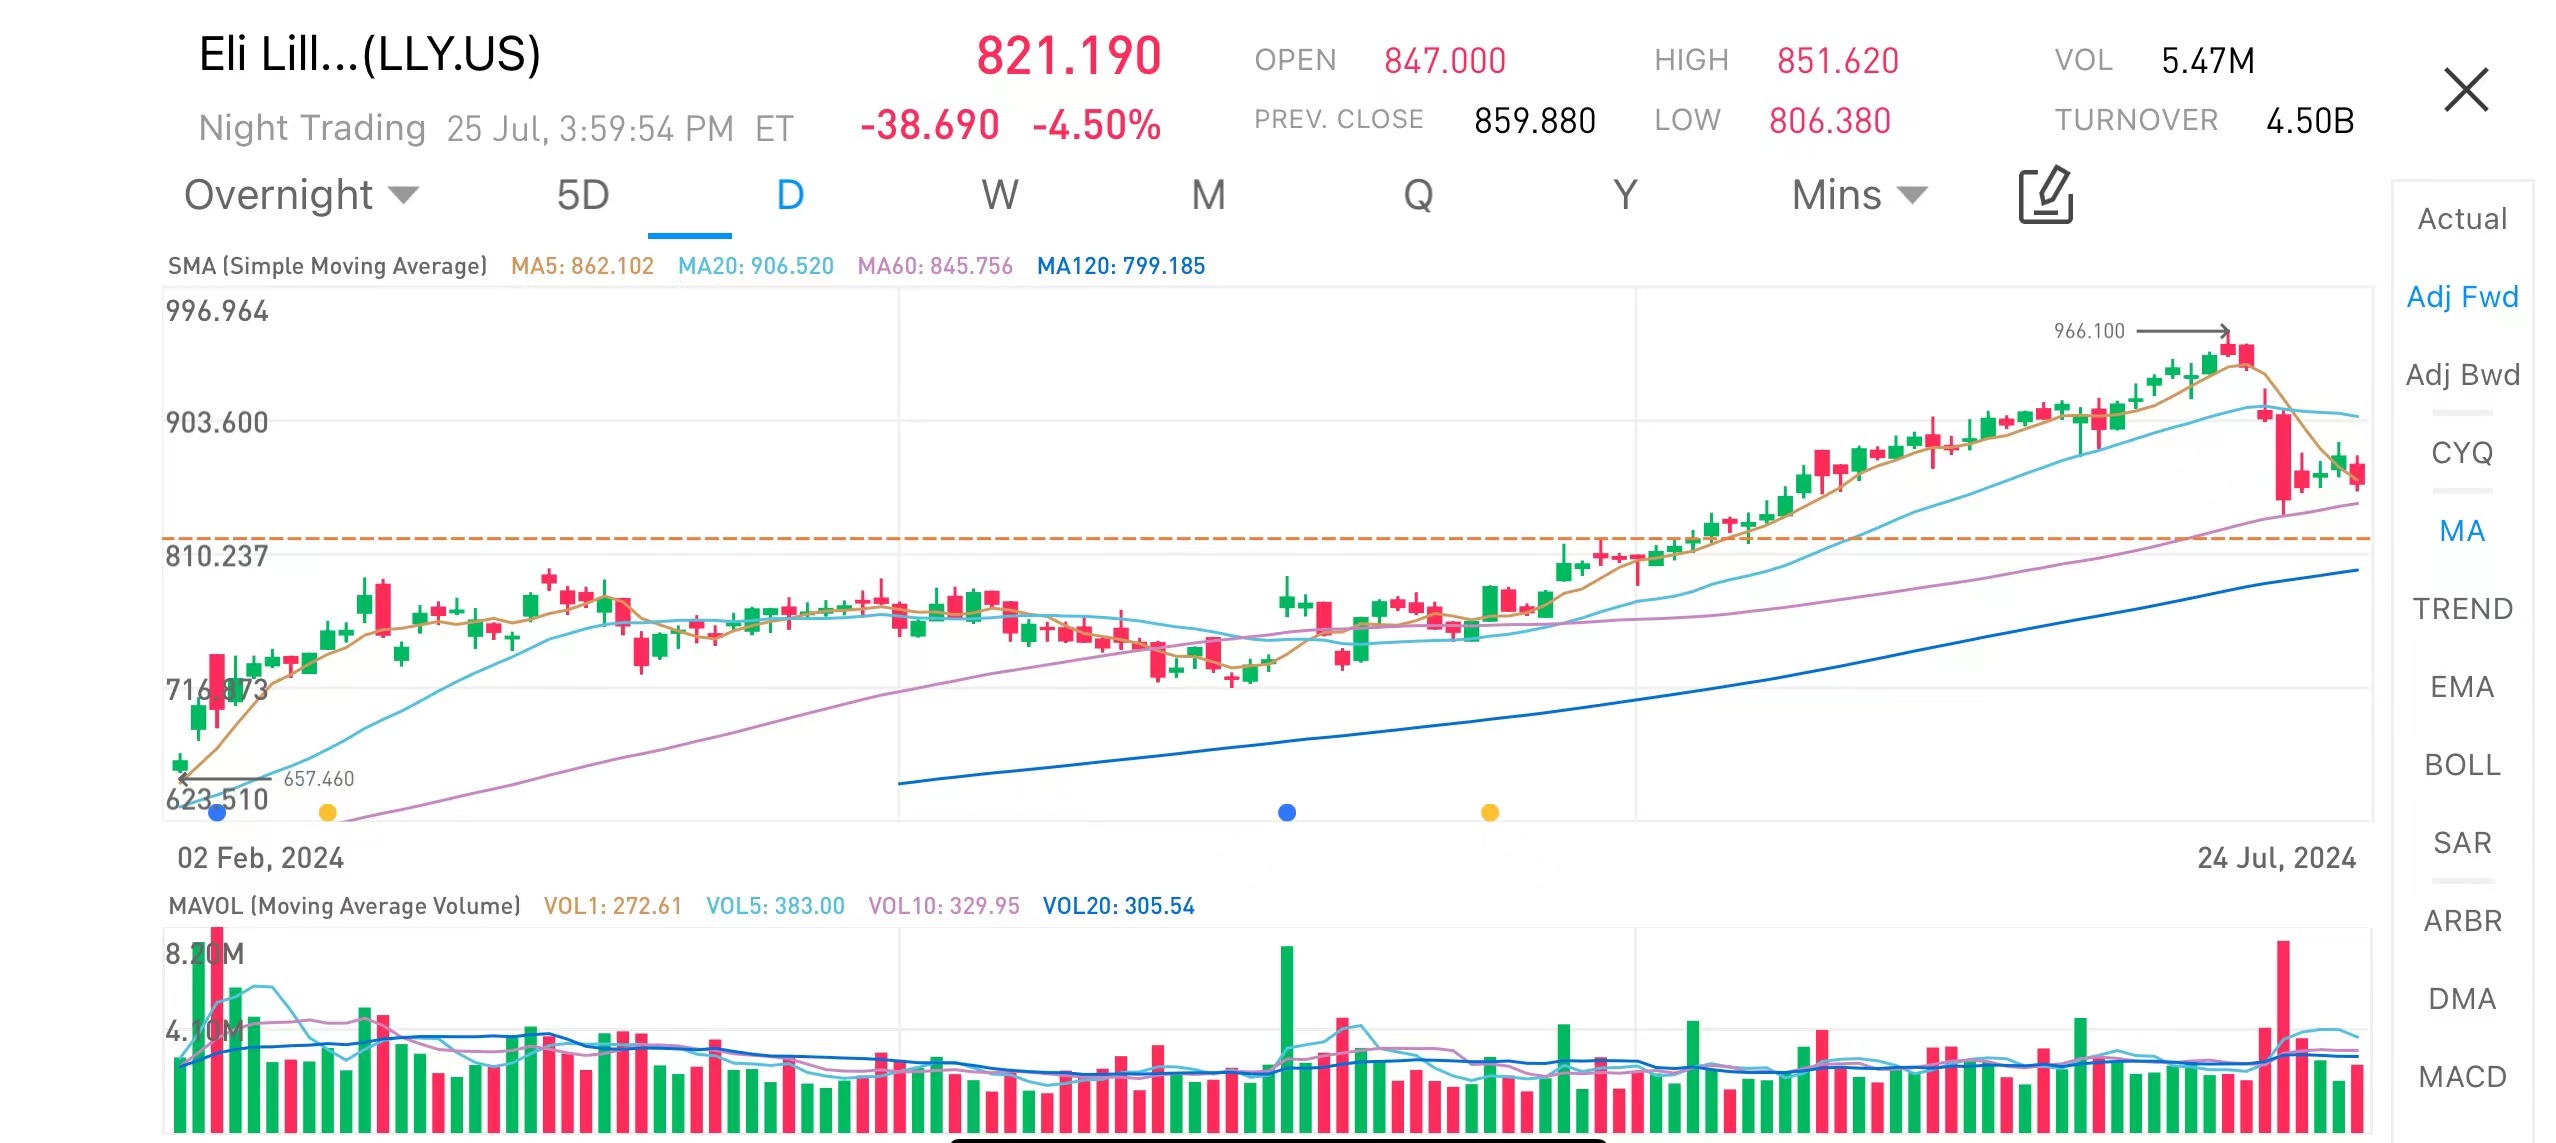Screen dimensions: 2556x1143
Task: Click the 657.460 low price marker
Action: click(318, 779)
